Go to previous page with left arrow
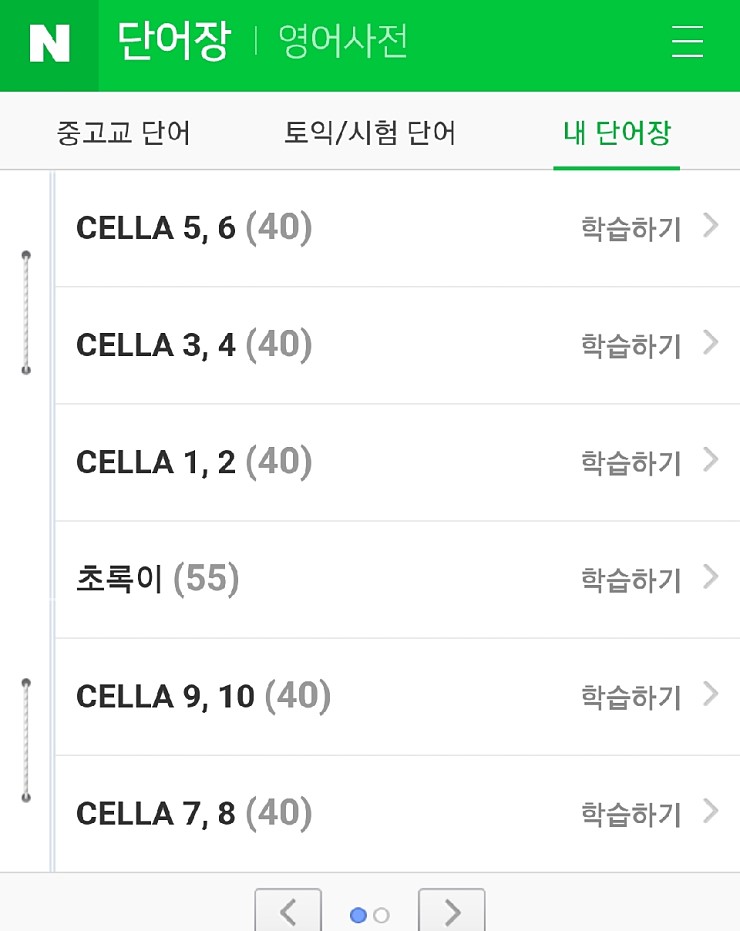 click(x=288, y=911)
